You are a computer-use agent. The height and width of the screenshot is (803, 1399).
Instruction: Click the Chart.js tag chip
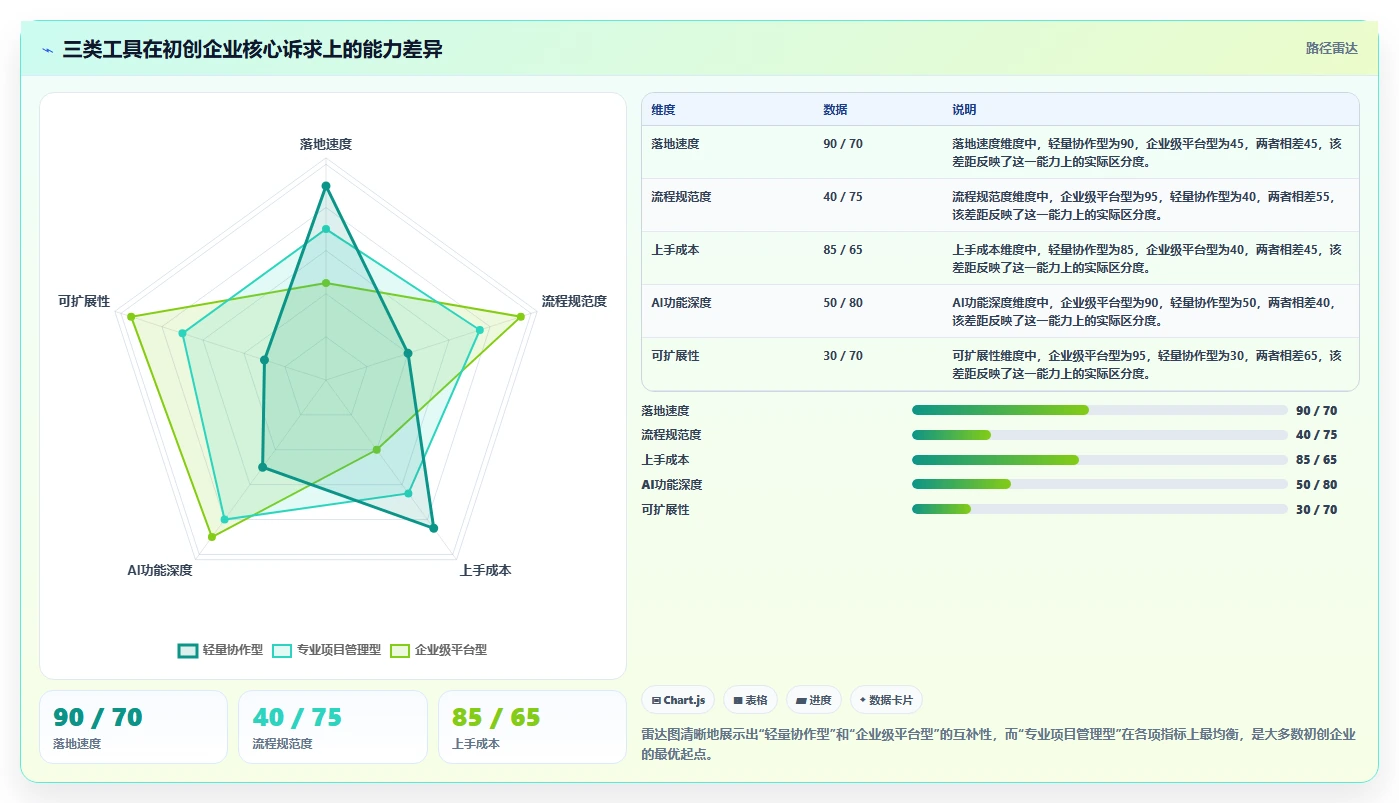tap(678, 700)
